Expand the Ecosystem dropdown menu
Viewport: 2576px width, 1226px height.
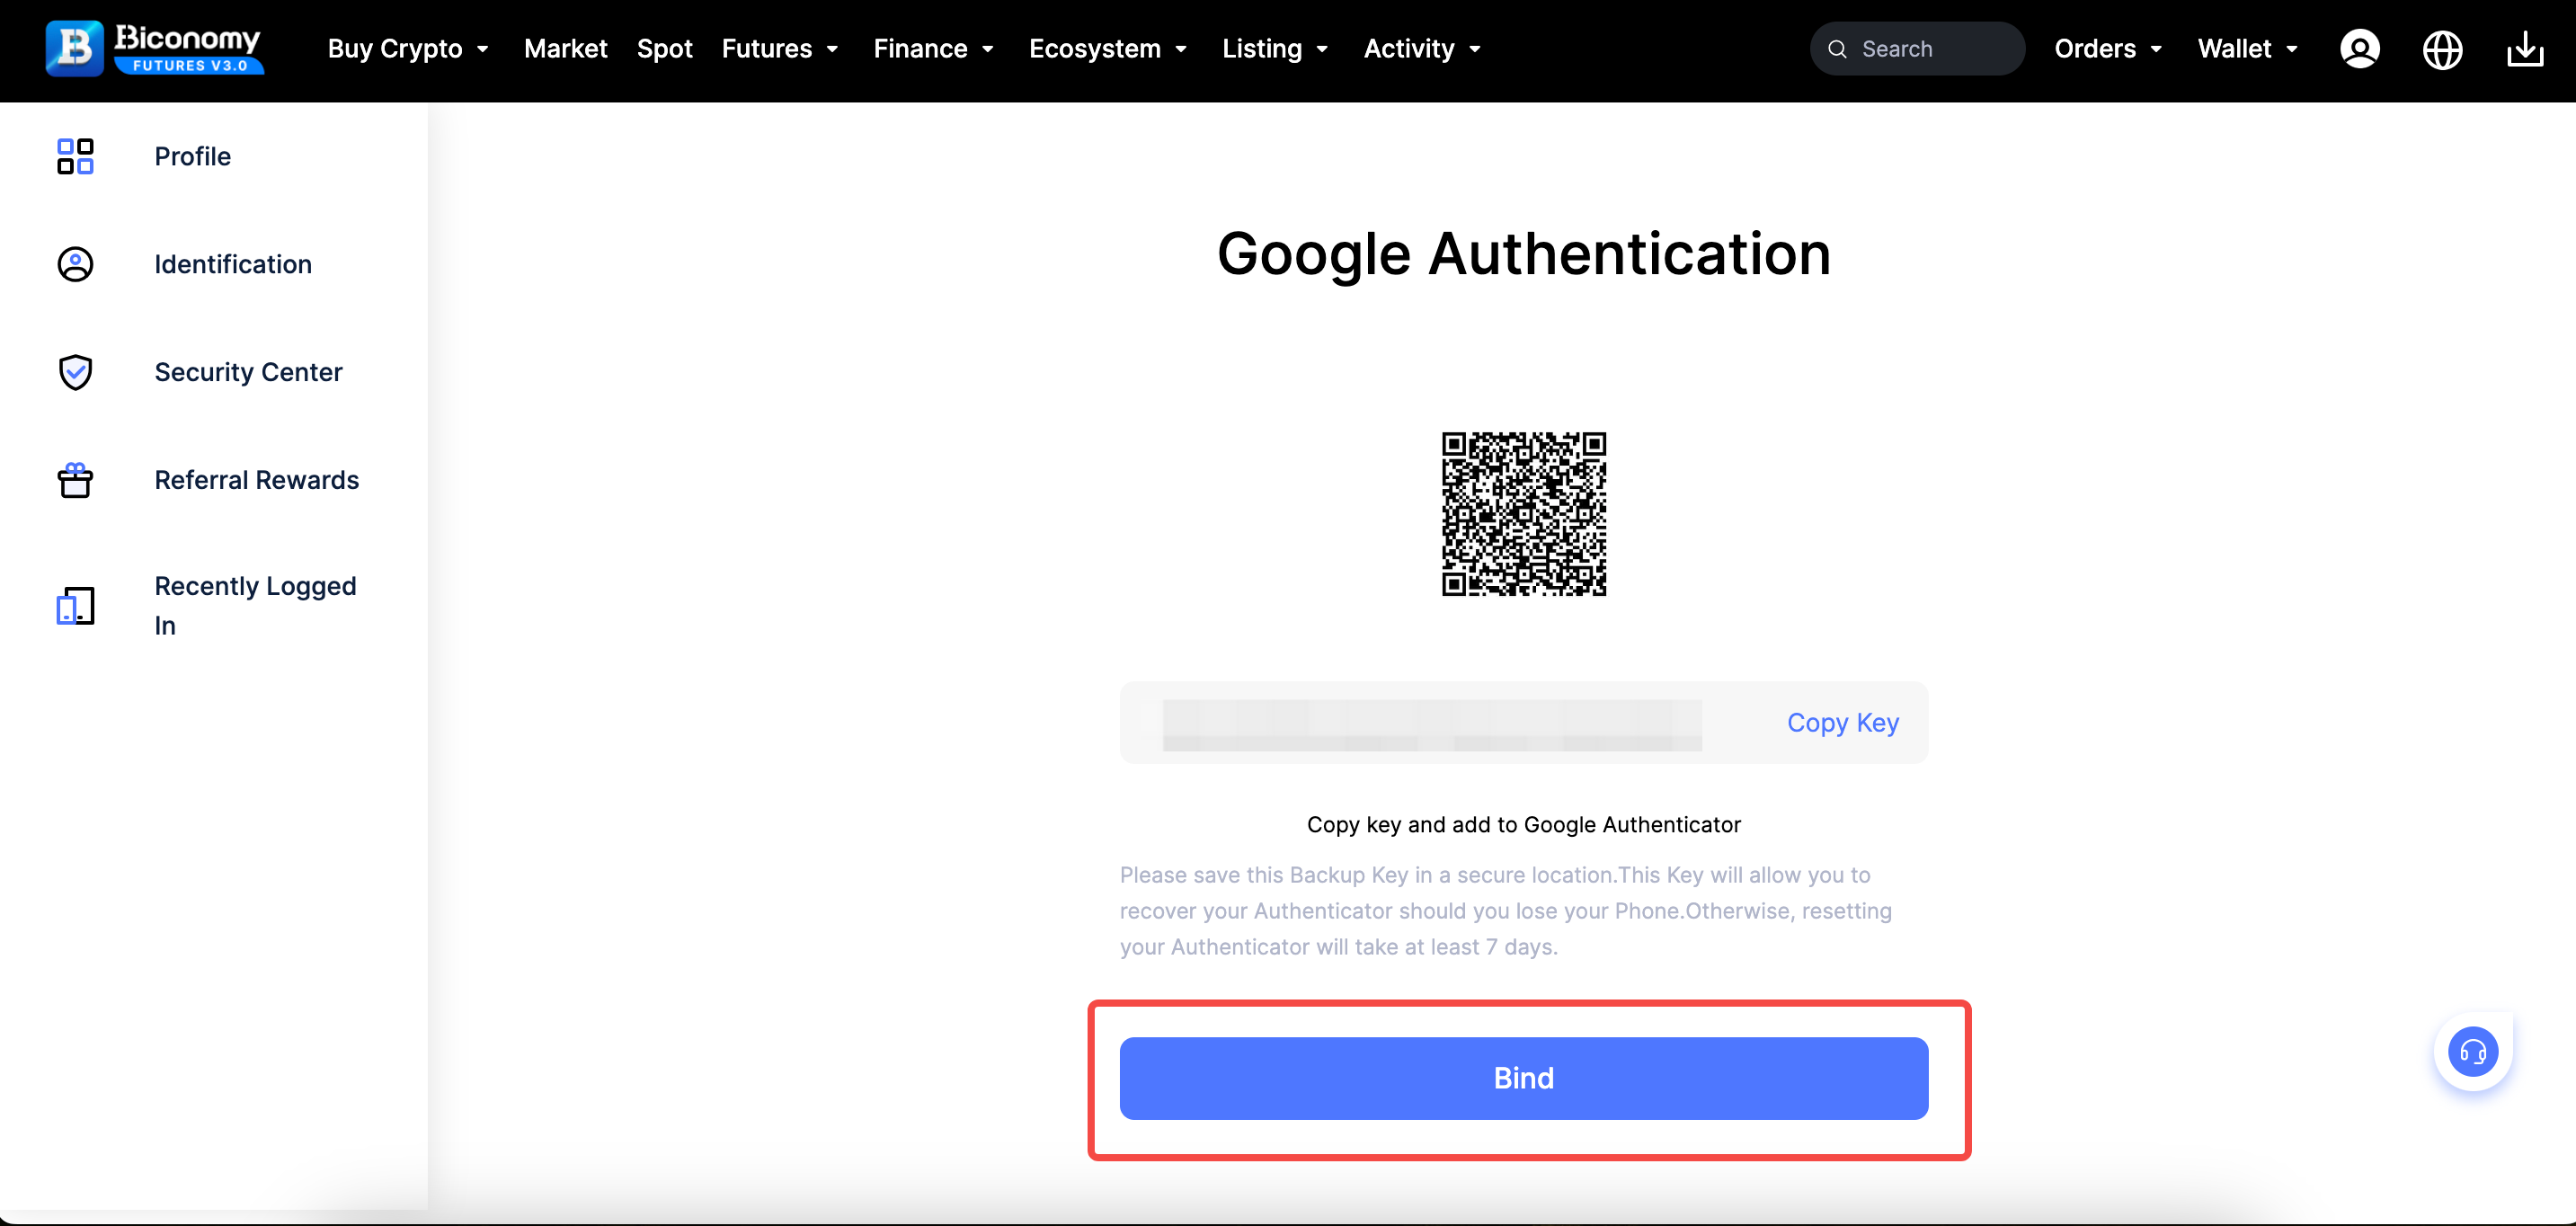coord(1108,49)
